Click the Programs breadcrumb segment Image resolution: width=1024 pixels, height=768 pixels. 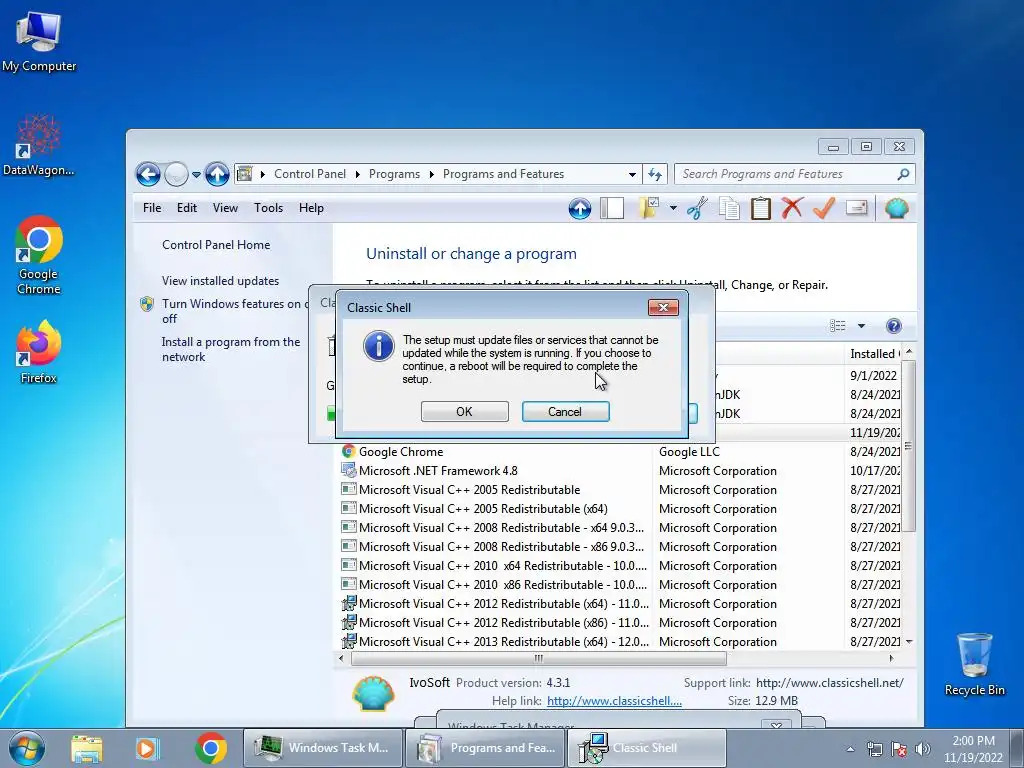tap(394, 174)
